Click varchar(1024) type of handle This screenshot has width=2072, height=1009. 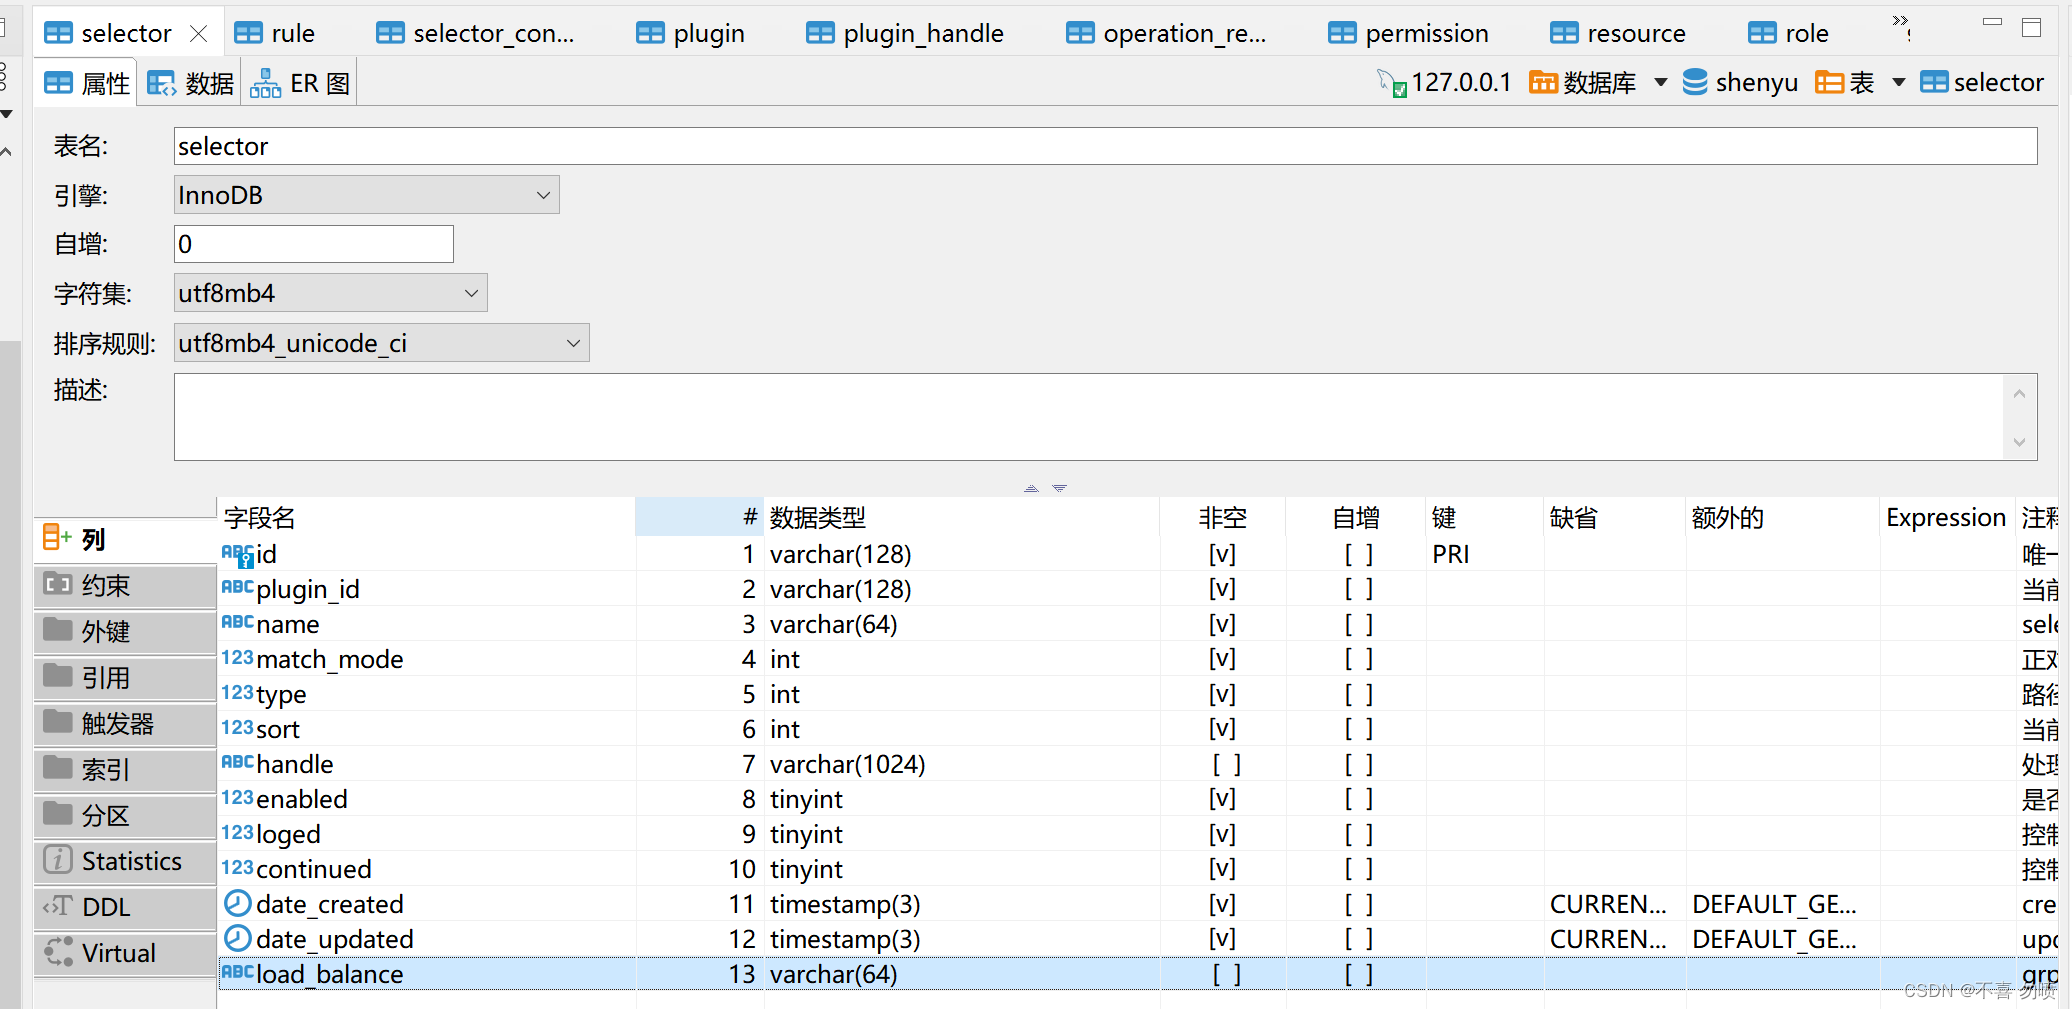[847, 764]
